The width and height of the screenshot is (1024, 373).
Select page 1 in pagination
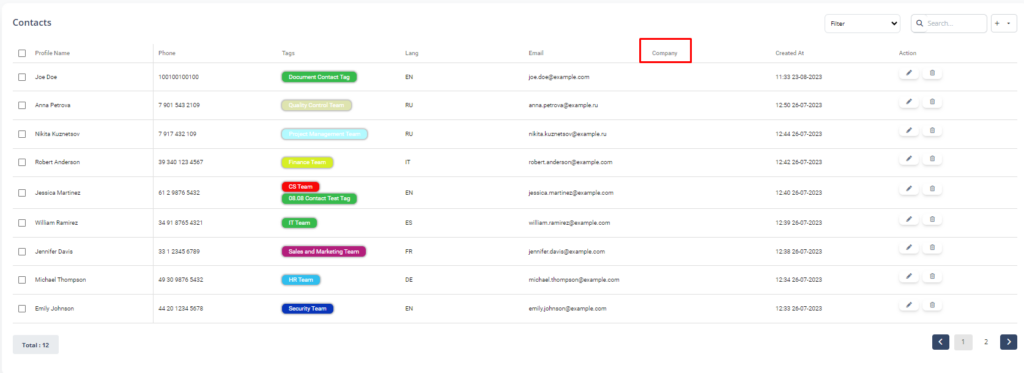pos(963,342)
